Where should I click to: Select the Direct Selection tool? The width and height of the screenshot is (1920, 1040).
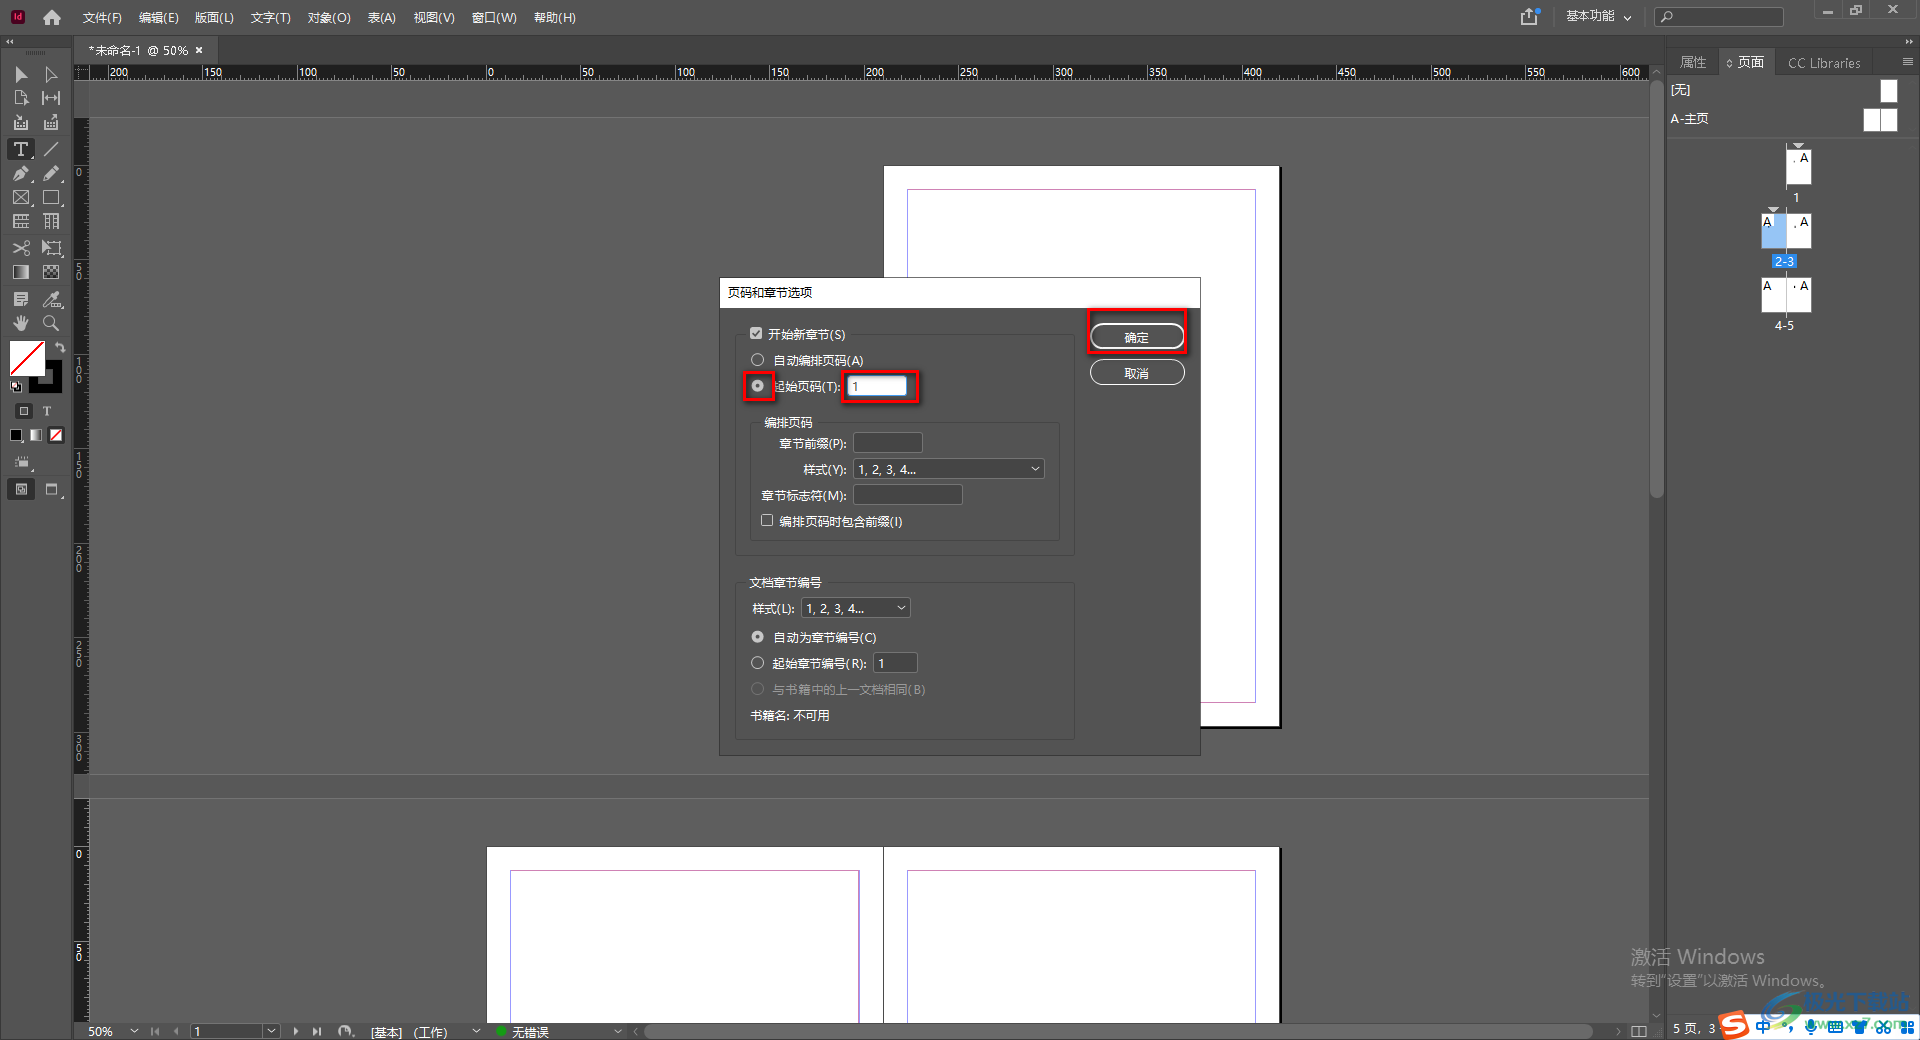point(51,75)
